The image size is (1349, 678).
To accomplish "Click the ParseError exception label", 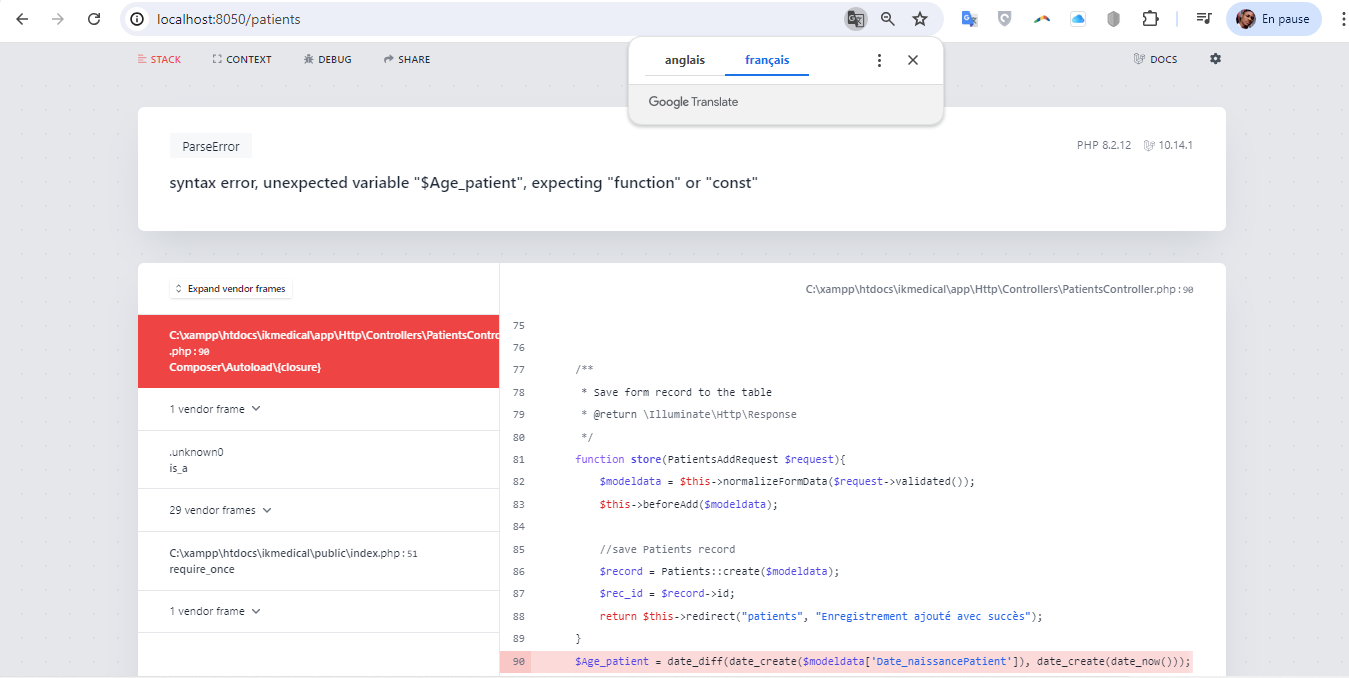I will pyautogui.click(x=211, y=146).
